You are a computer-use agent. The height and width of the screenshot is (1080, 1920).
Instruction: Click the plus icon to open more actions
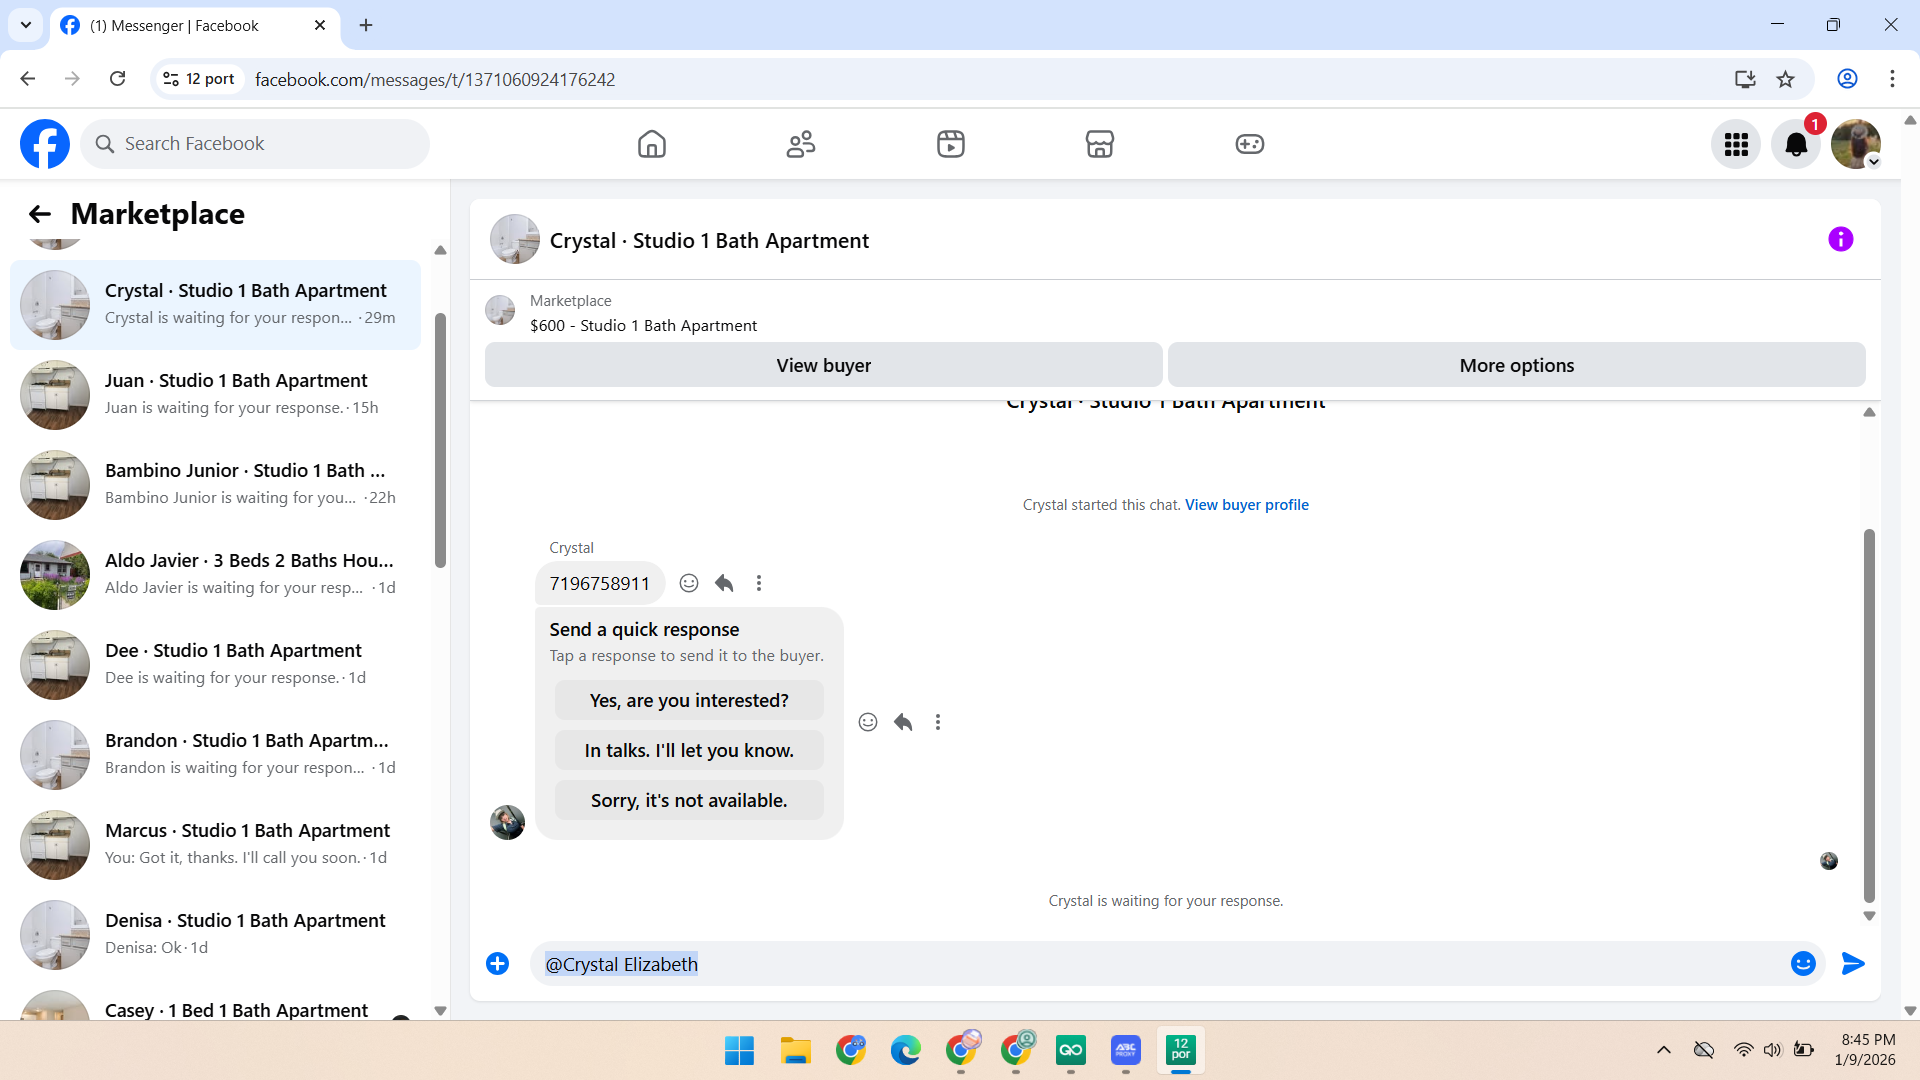point(497,964)
